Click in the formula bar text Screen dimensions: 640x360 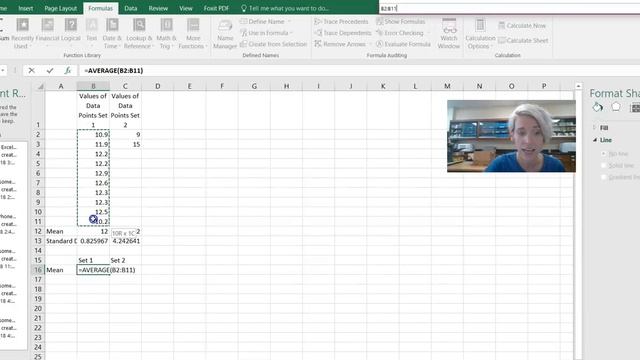113,71
